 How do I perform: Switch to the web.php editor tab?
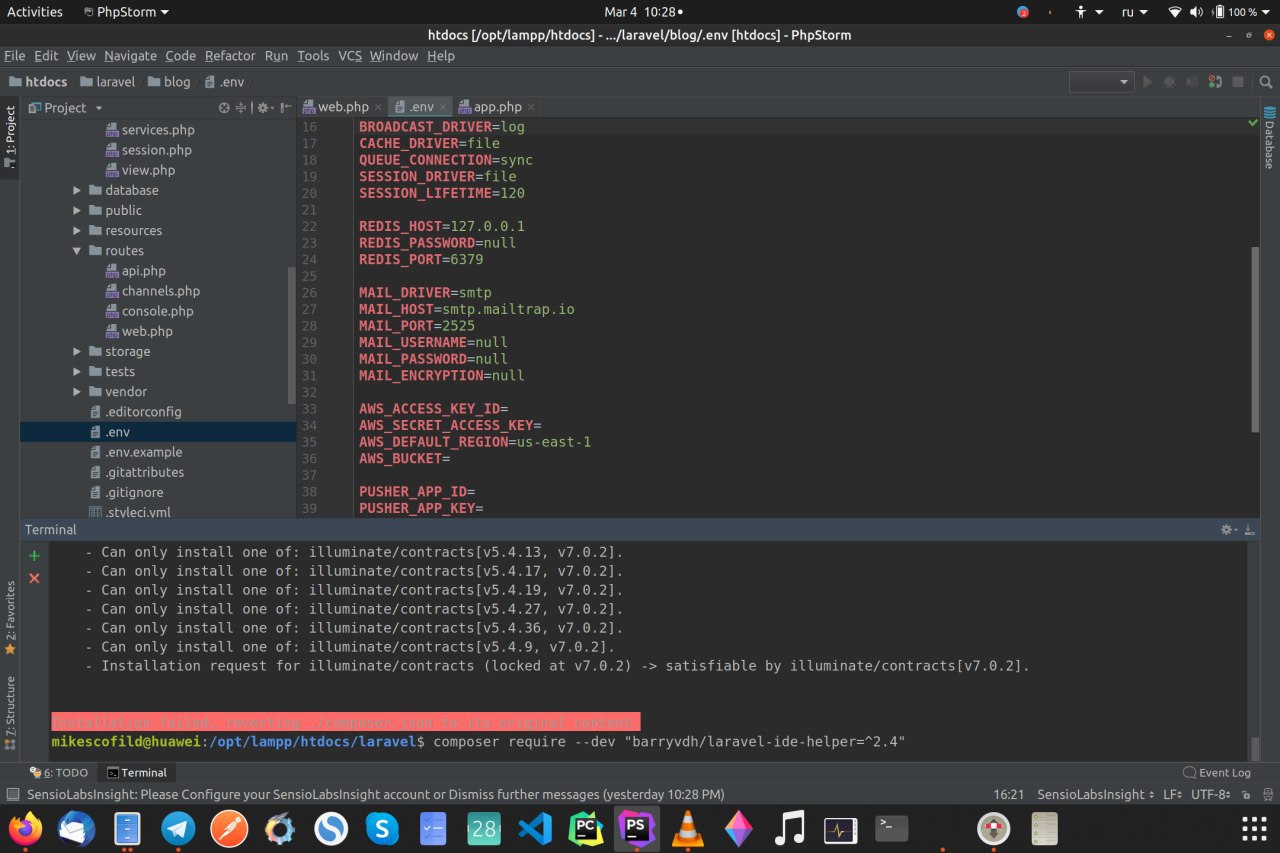(343, 107)
